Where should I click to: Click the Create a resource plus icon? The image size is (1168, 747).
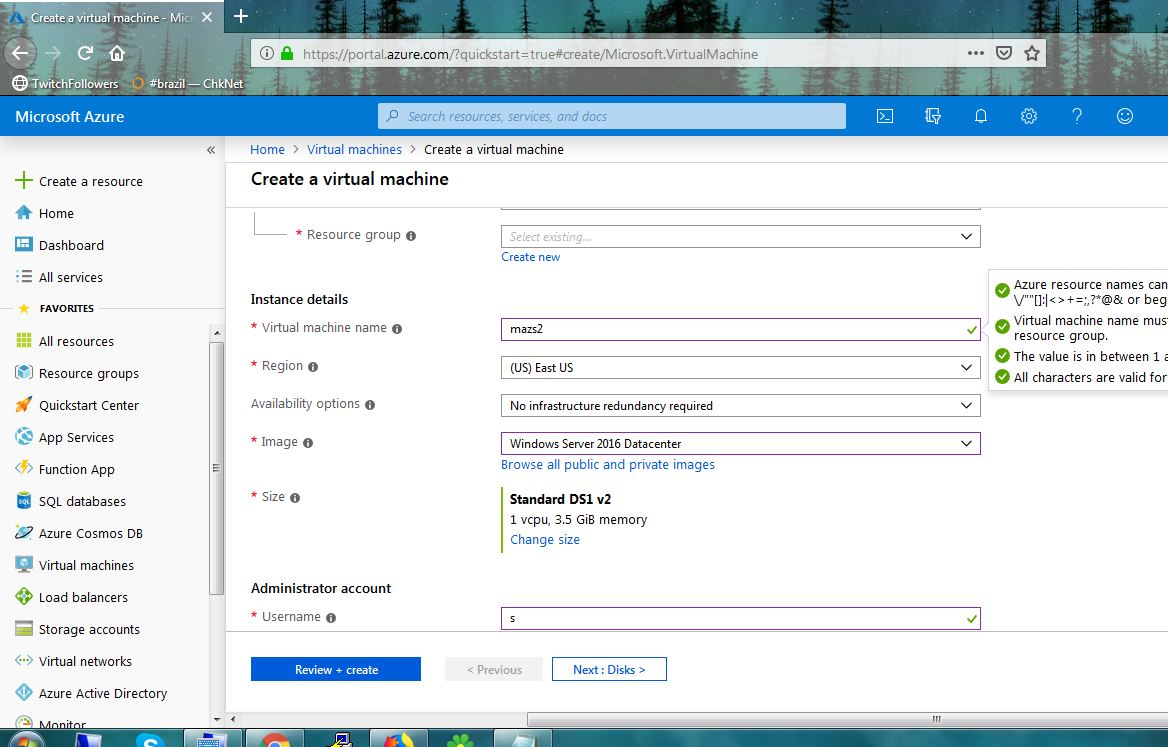pyautogui.click(x=24, y=180)
